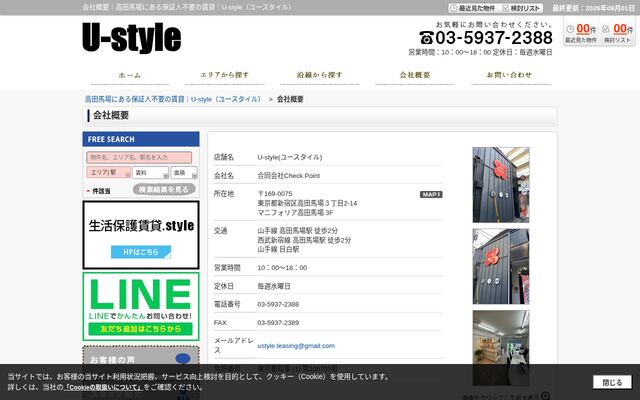The width and height of the screenshot is (640, 400).
Task: Click HPはこちら button
Action: 141,252
